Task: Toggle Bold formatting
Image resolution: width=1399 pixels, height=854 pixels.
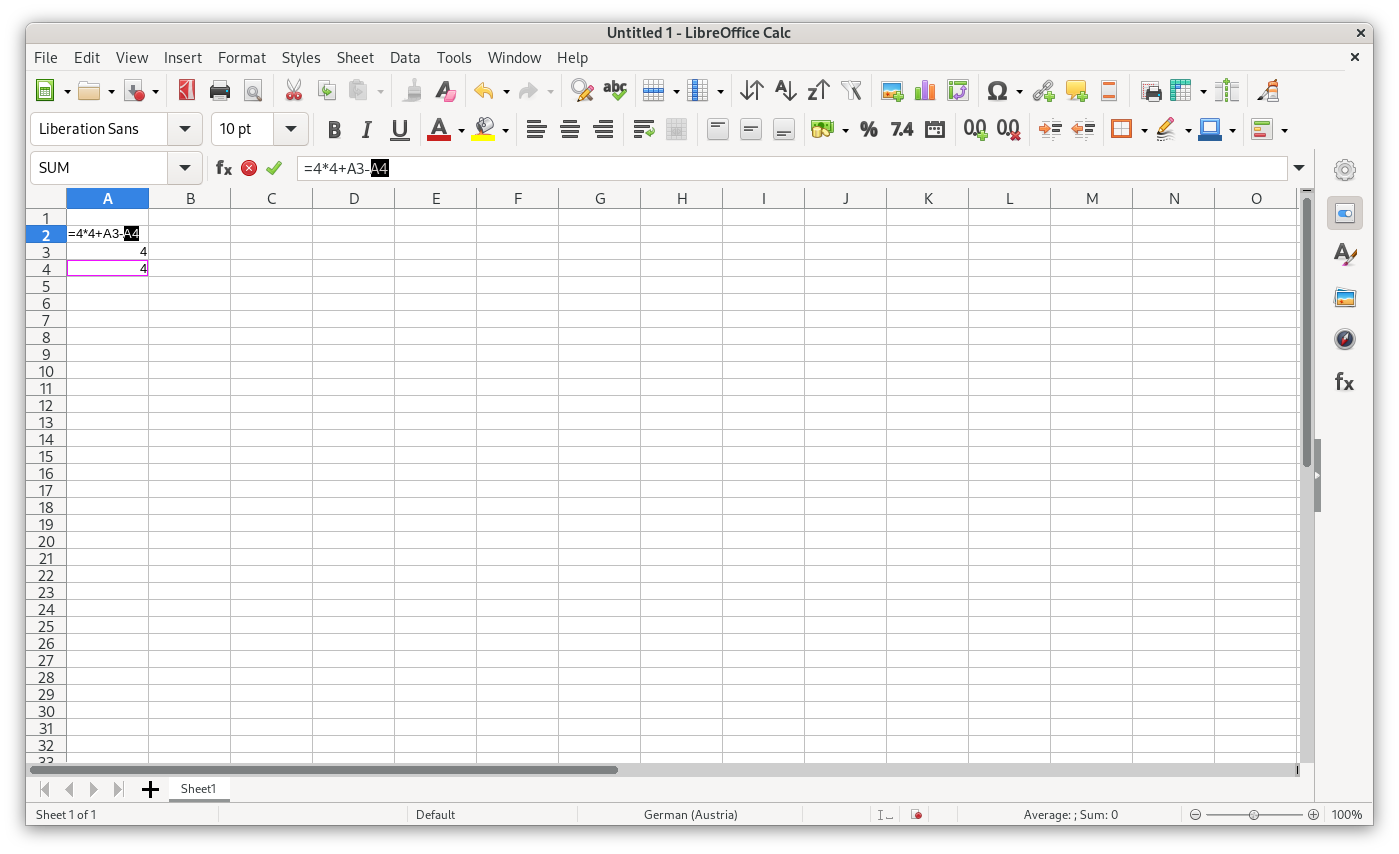Action: click(x=334, y=129)
